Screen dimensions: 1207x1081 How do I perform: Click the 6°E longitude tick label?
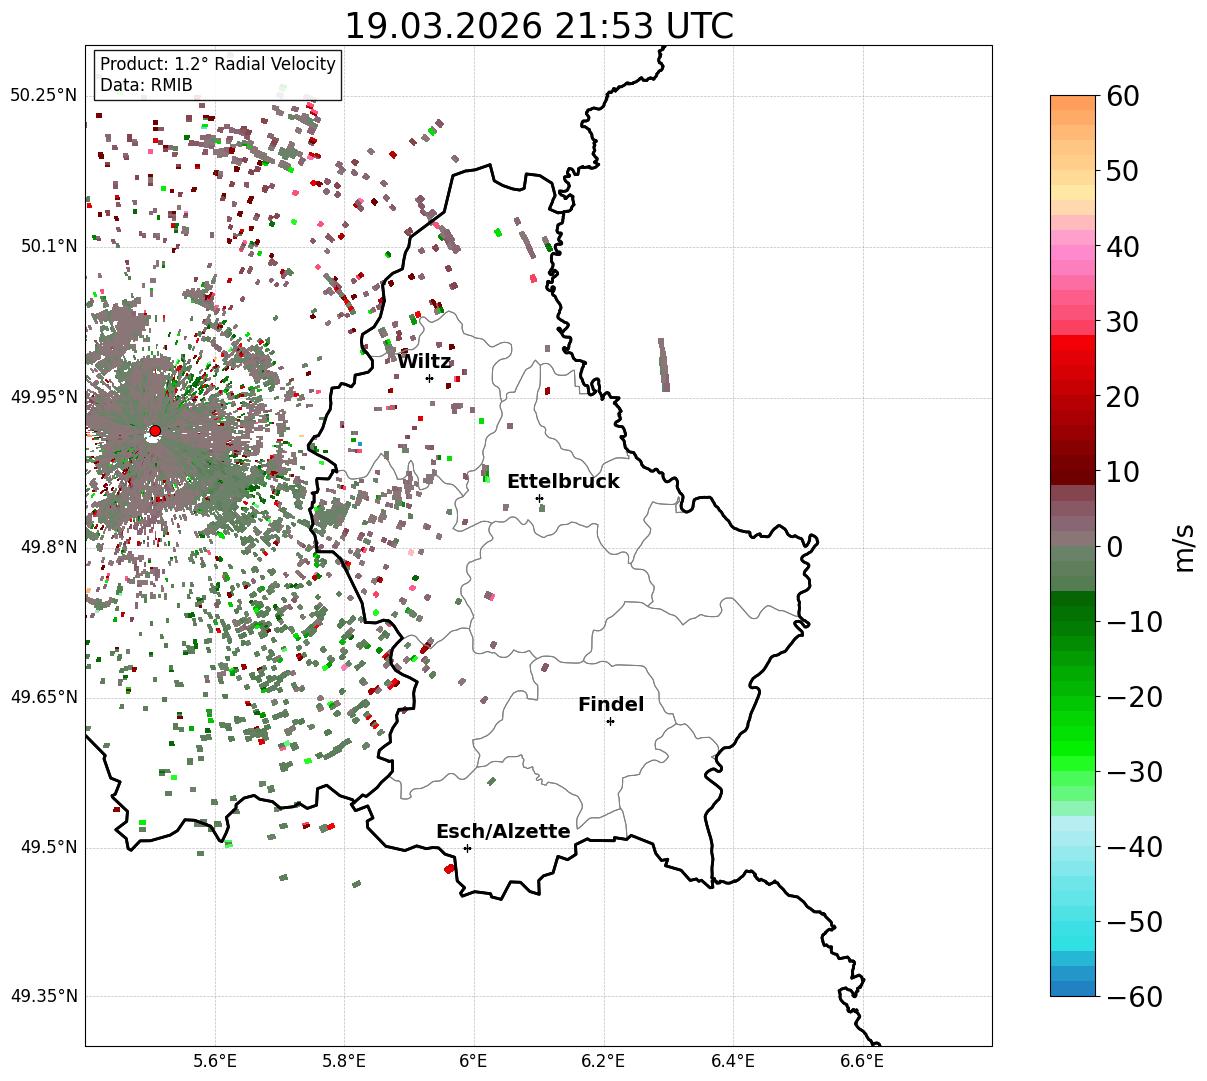pos(474,1061)
